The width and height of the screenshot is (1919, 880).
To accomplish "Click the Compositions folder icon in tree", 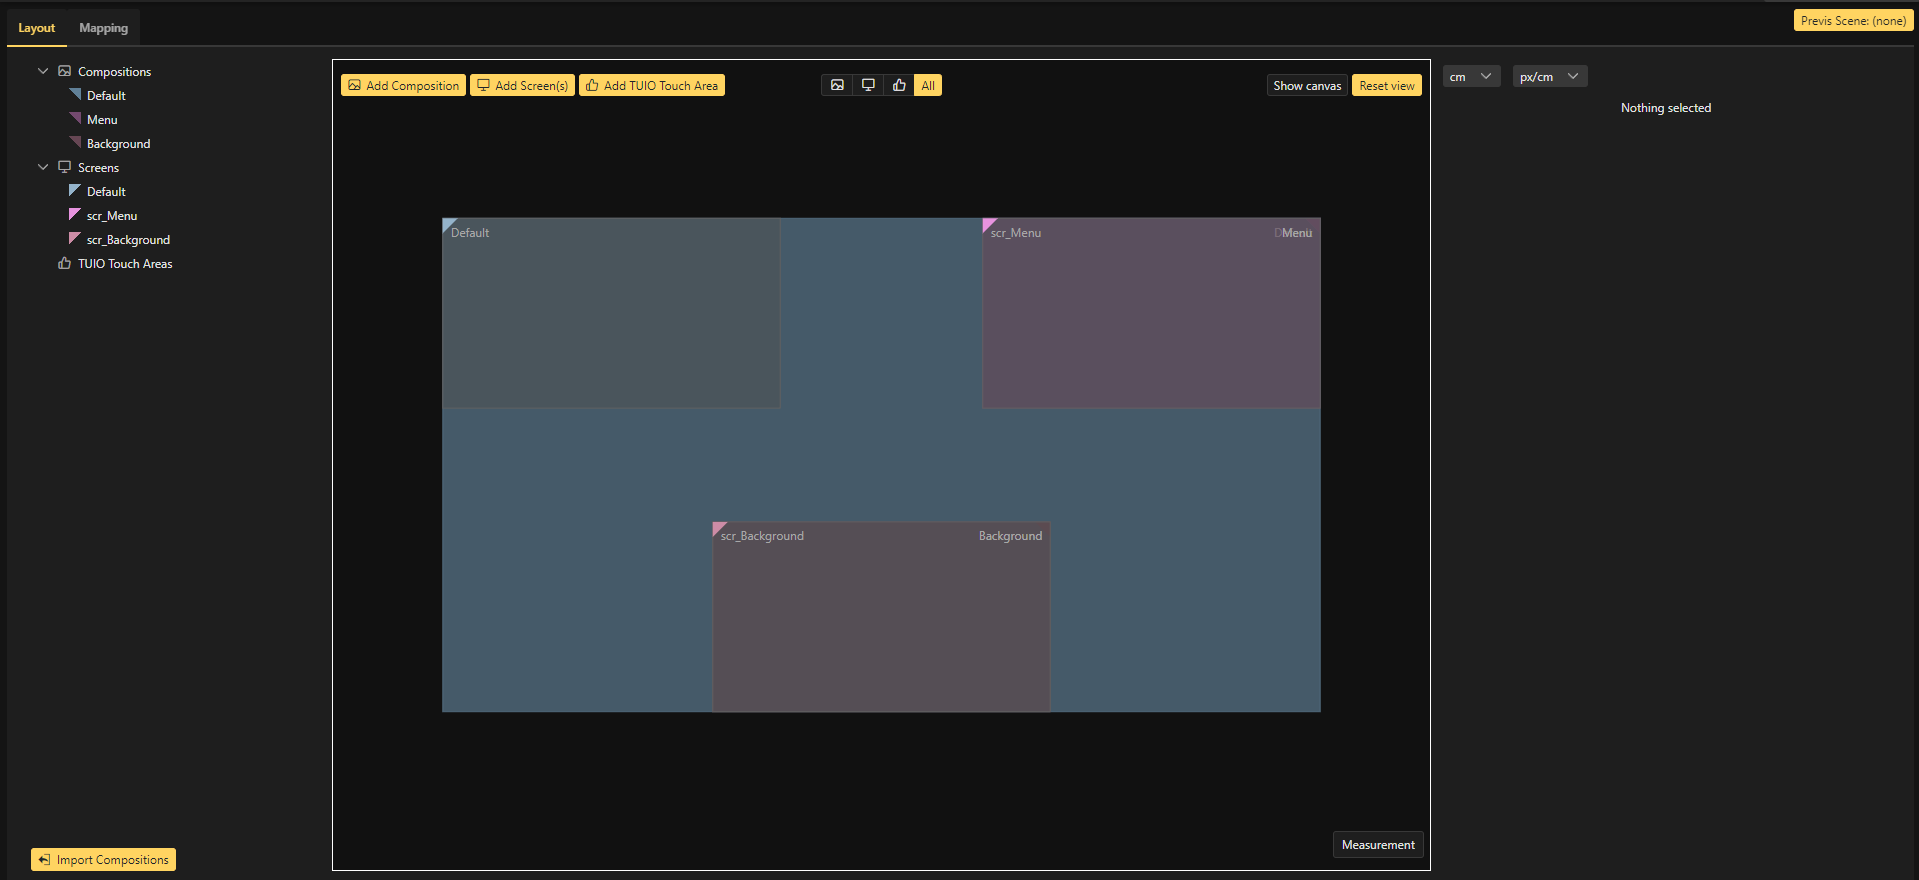I will [65, 71].
